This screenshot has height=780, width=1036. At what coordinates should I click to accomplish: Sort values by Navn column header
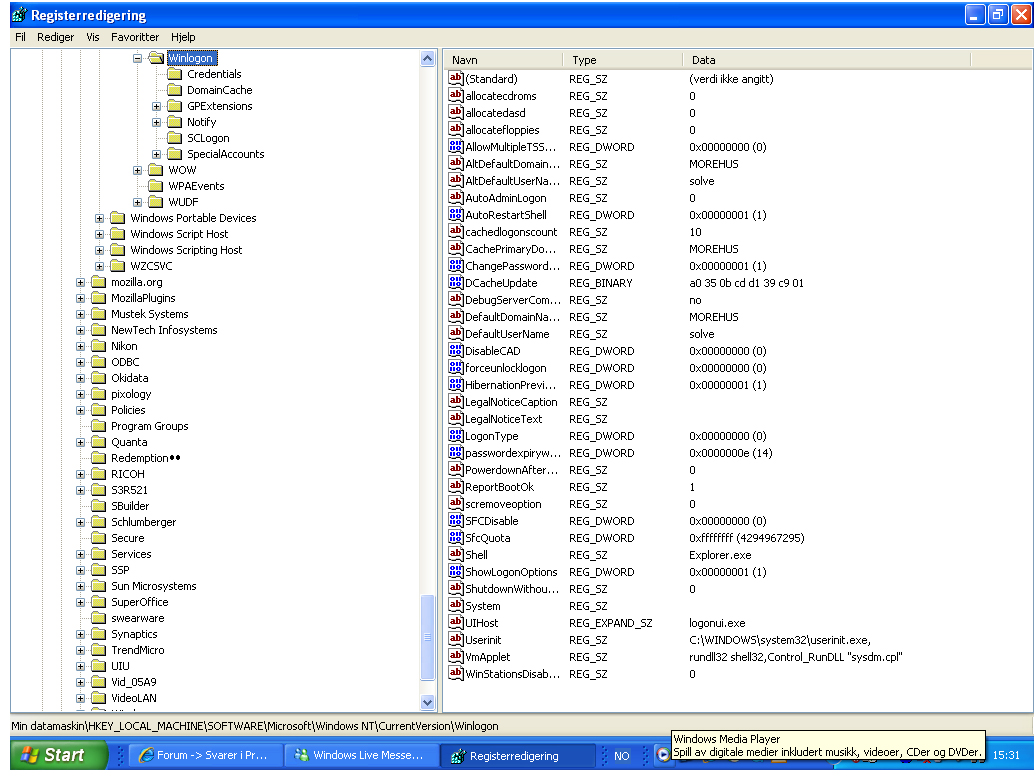pyautogui.click(x=503, y=59)
